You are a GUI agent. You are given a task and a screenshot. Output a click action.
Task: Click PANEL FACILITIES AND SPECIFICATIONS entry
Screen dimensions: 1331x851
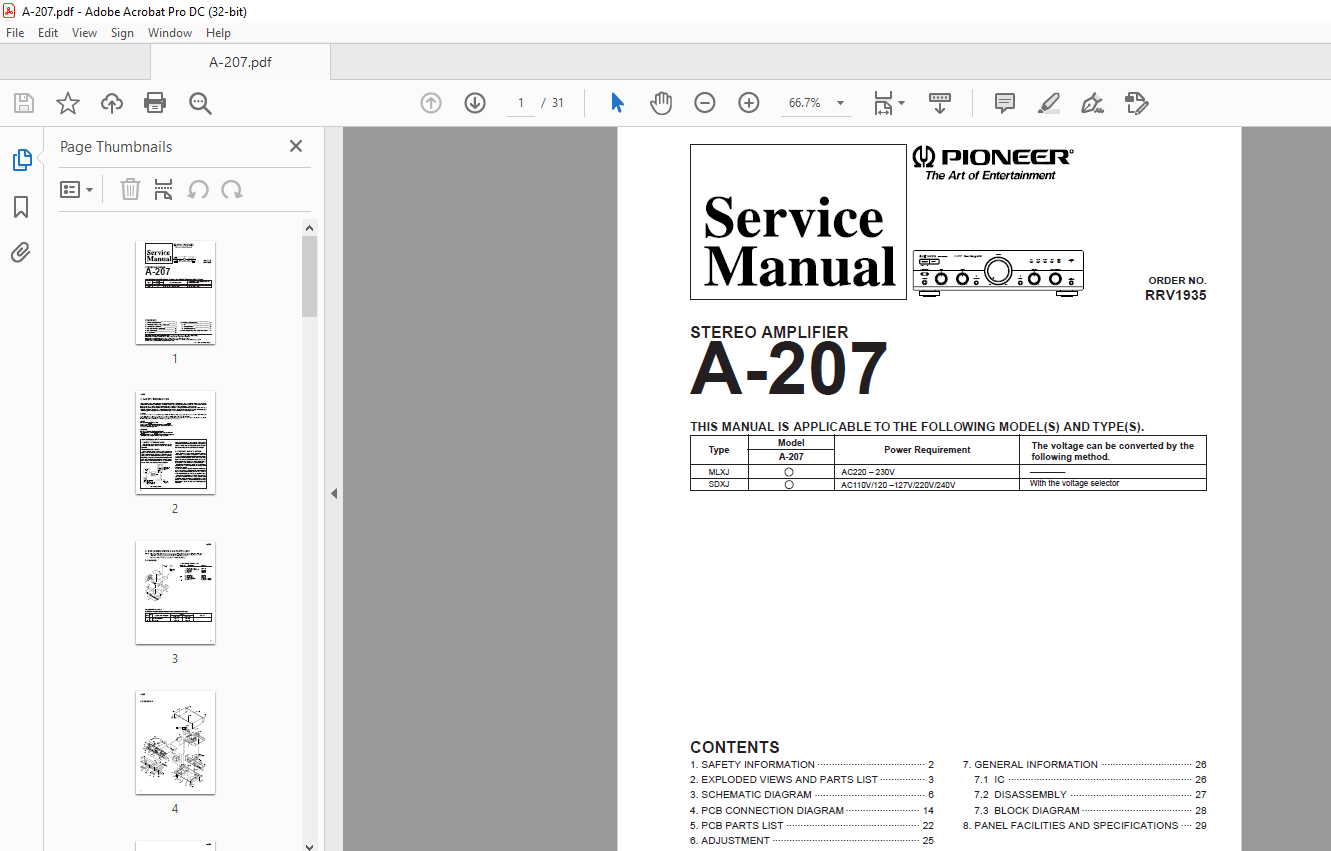(x=1085, y=825)
